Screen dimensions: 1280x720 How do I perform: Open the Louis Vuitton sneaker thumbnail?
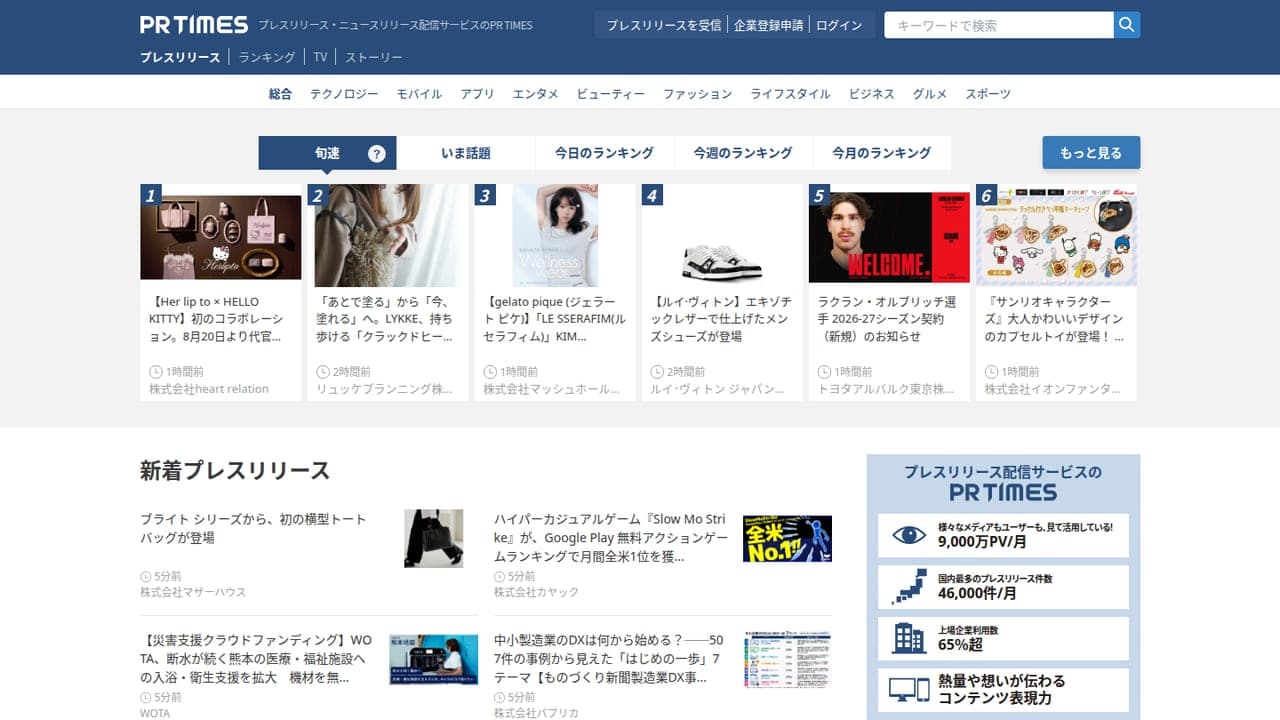722,236
